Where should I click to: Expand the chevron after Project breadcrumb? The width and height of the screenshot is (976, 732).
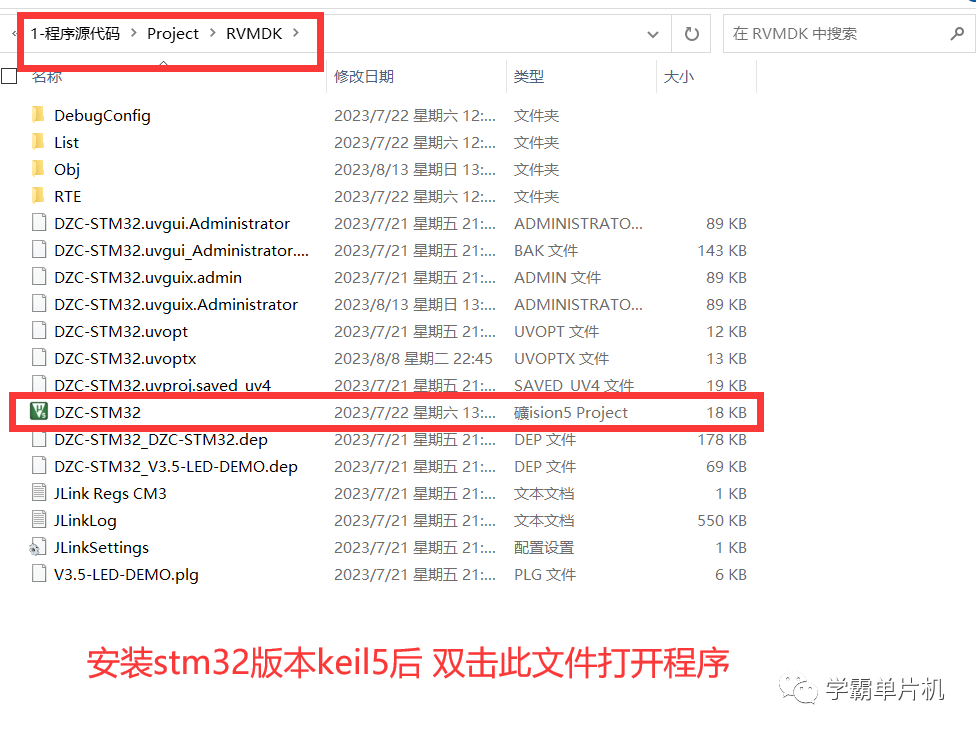click(x=213, y=32)
